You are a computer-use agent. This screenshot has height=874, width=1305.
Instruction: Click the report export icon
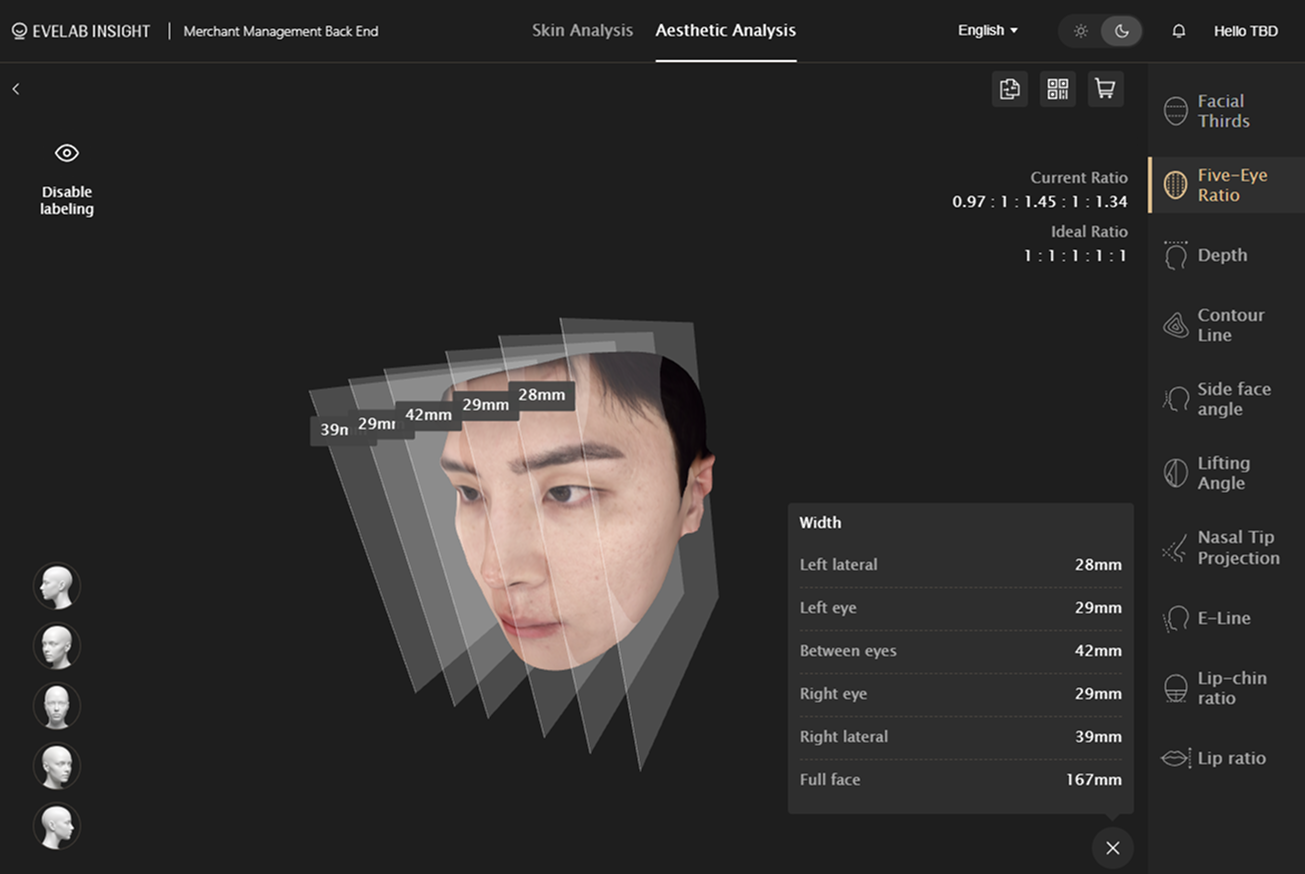point(1010,89)
